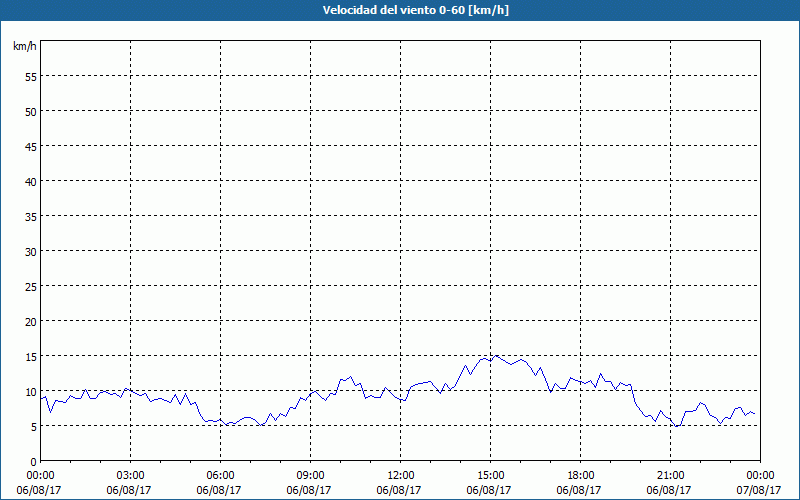Click the 12:00 time axis label
The width and height of the screenshot is (800, 500).
pyautogui.click(x=401, y=475)
